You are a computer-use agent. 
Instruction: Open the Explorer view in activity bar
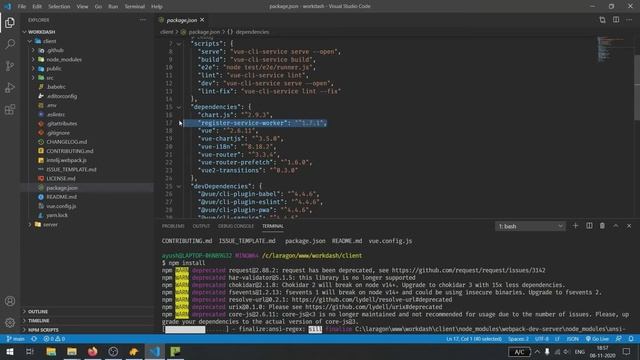pos(10,23)
